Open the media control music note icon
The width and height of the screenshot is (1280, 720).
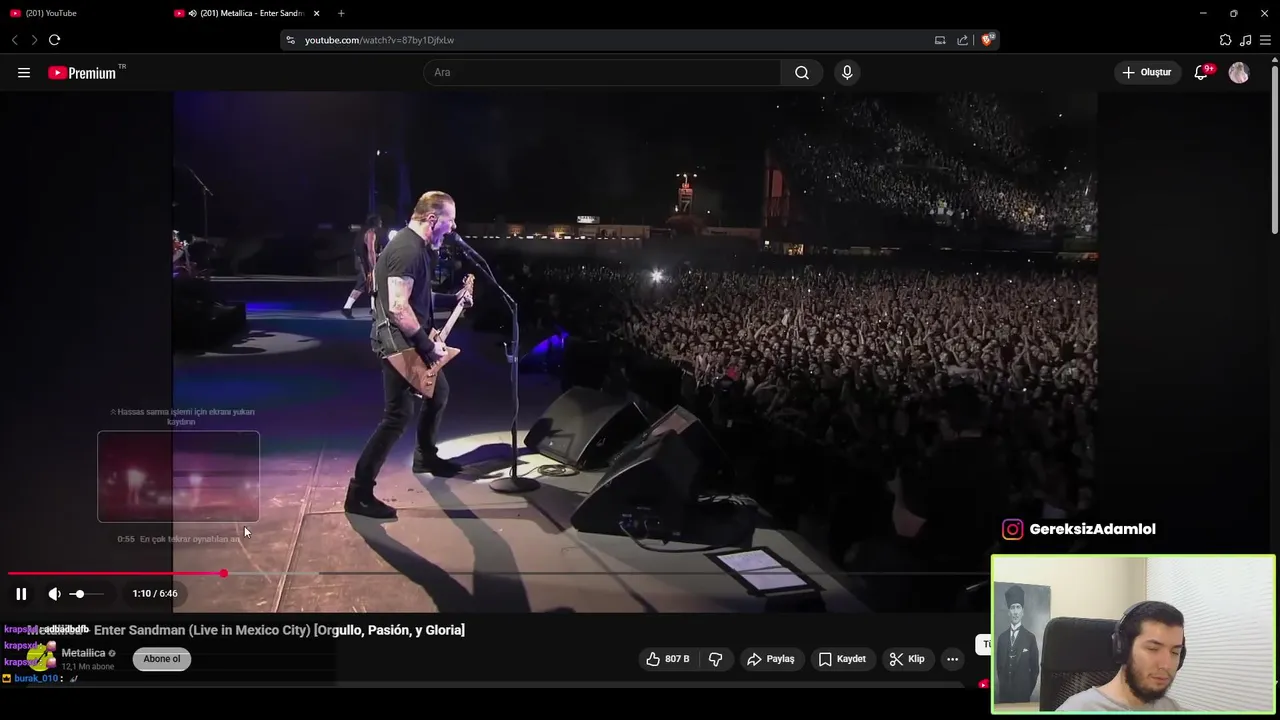tap(1245, 40)
